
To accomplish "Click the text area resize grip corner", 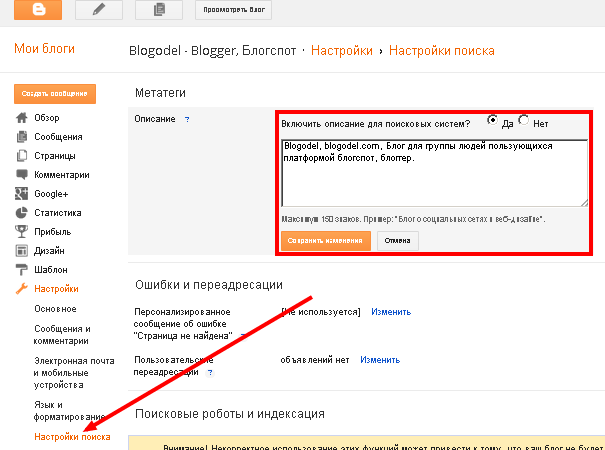I will click(584, 203).
